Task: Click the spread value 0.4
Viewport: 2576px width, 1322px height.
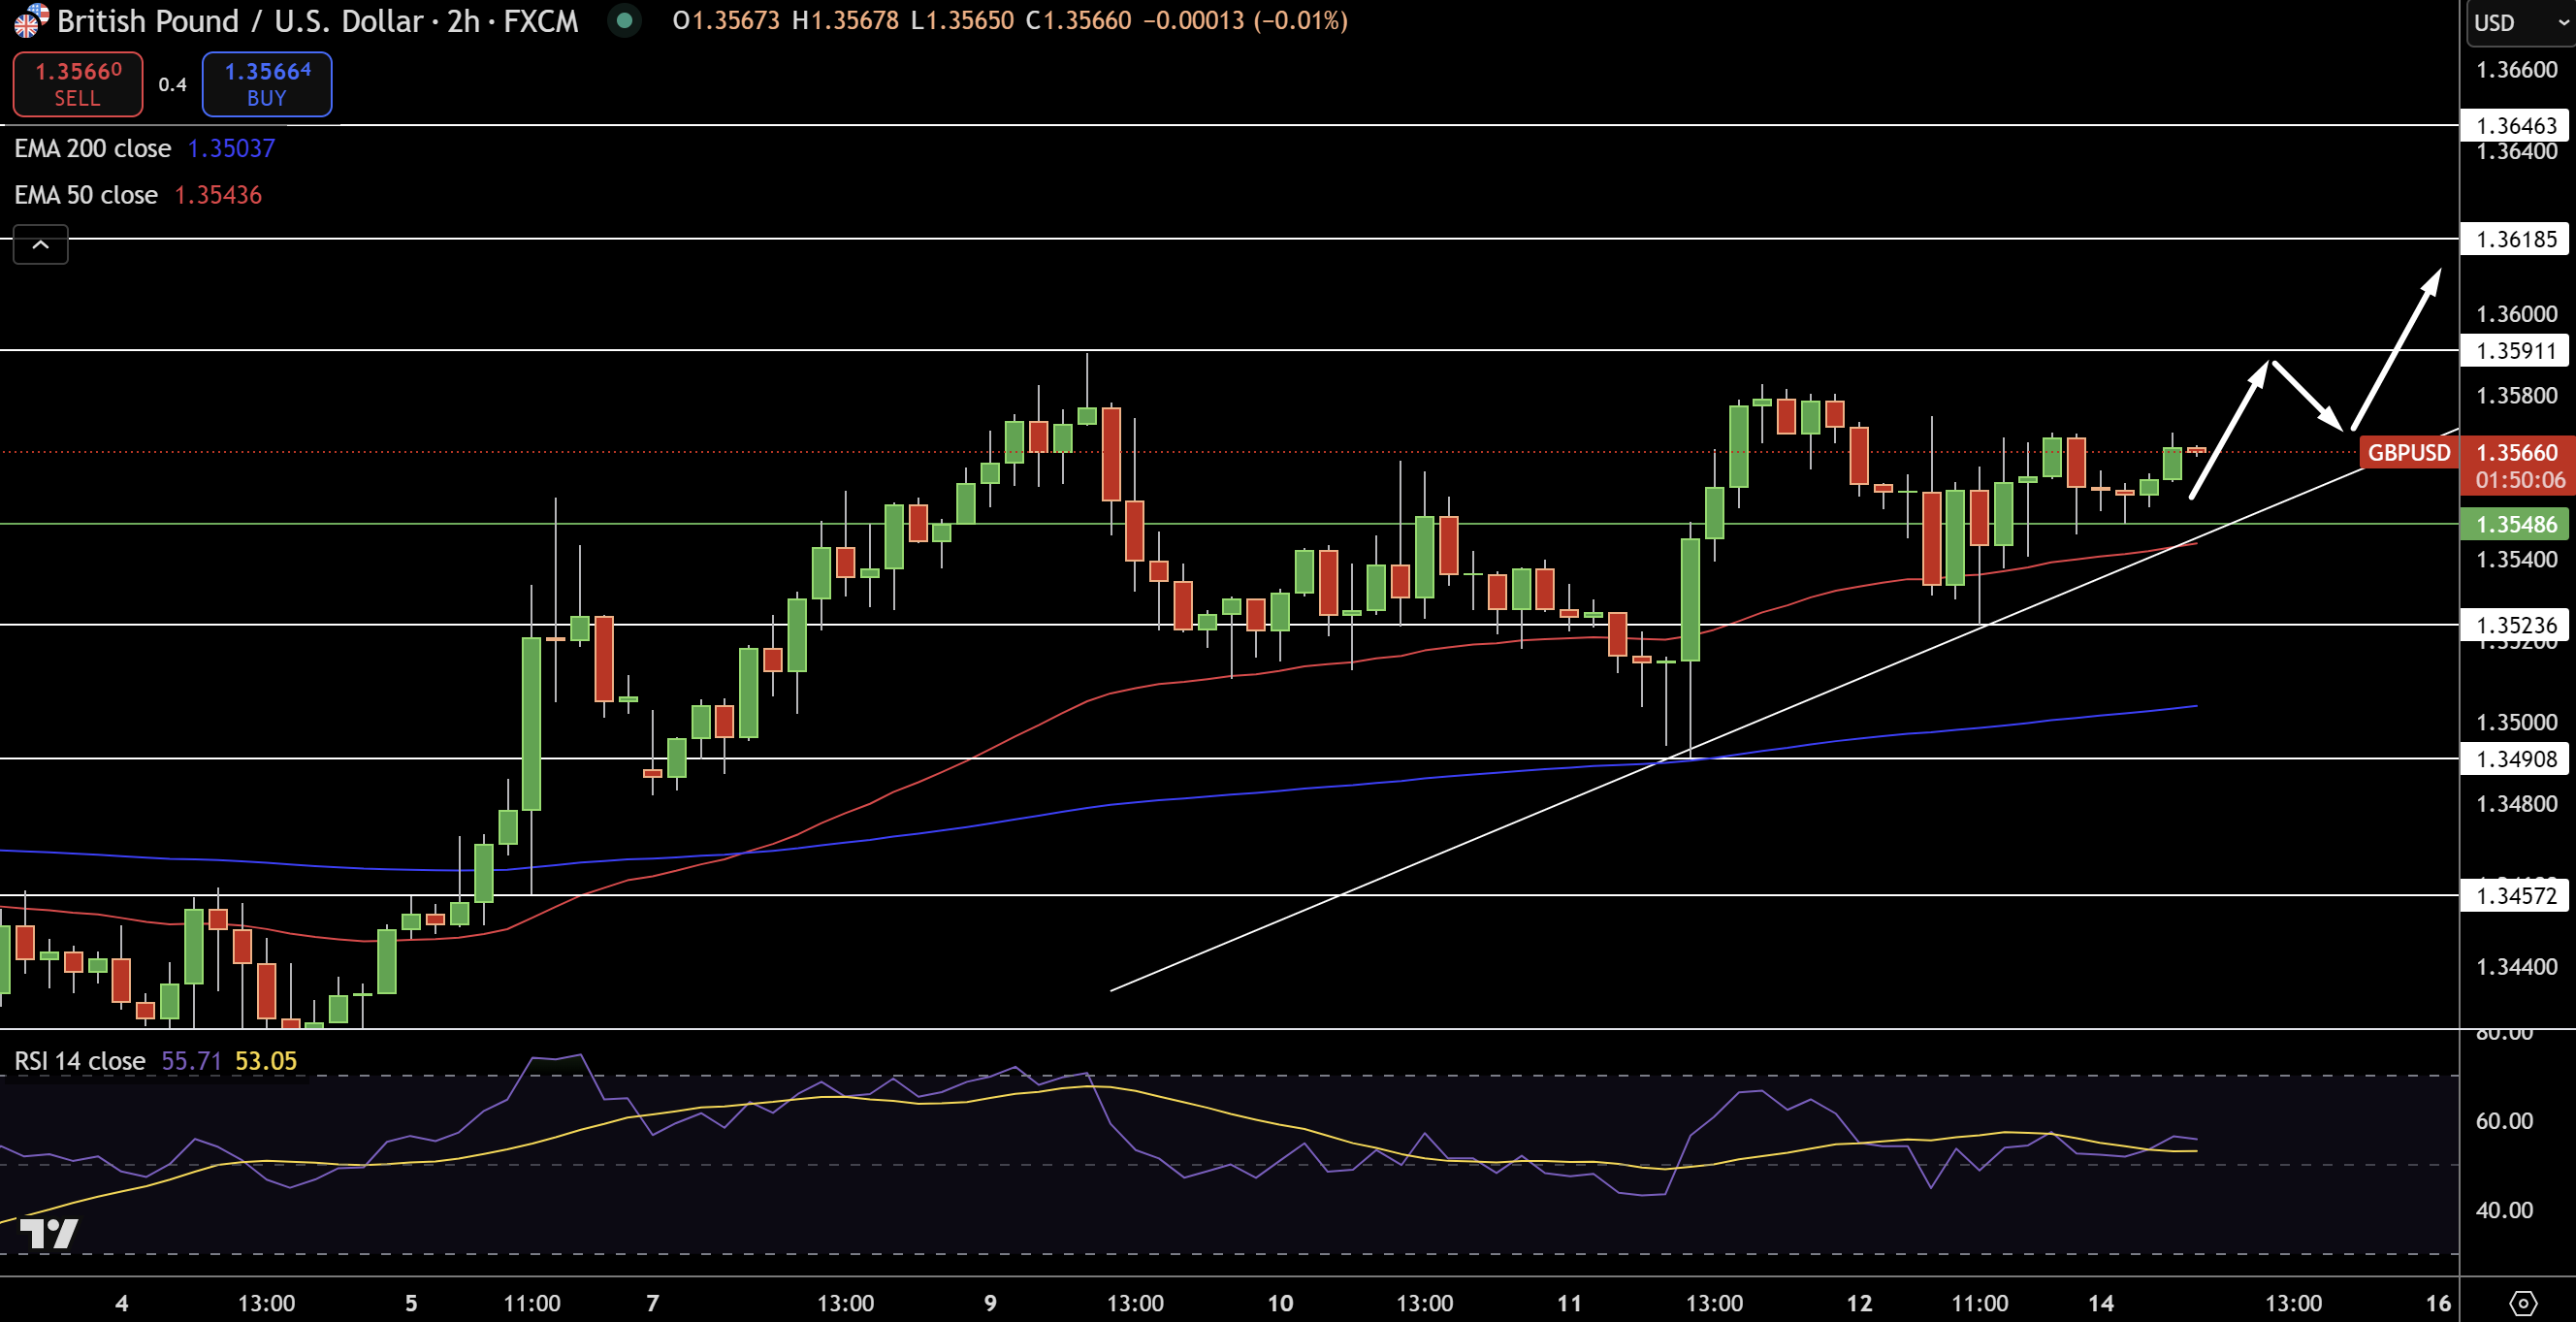Action: (x=172, y=85)
